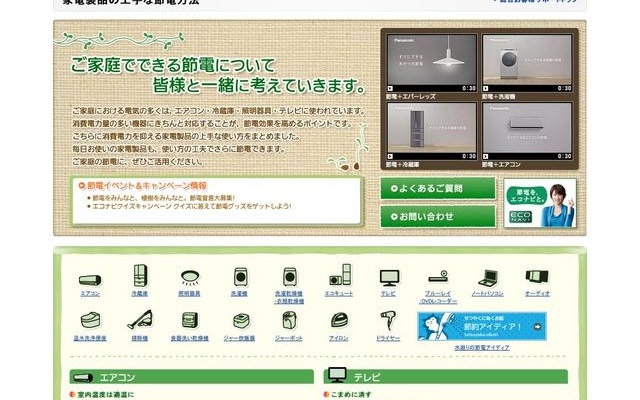This screenshot has height=400, width=640.
Task: Select the notebook PC (ノートパソコン) icon
Action: 489,278
